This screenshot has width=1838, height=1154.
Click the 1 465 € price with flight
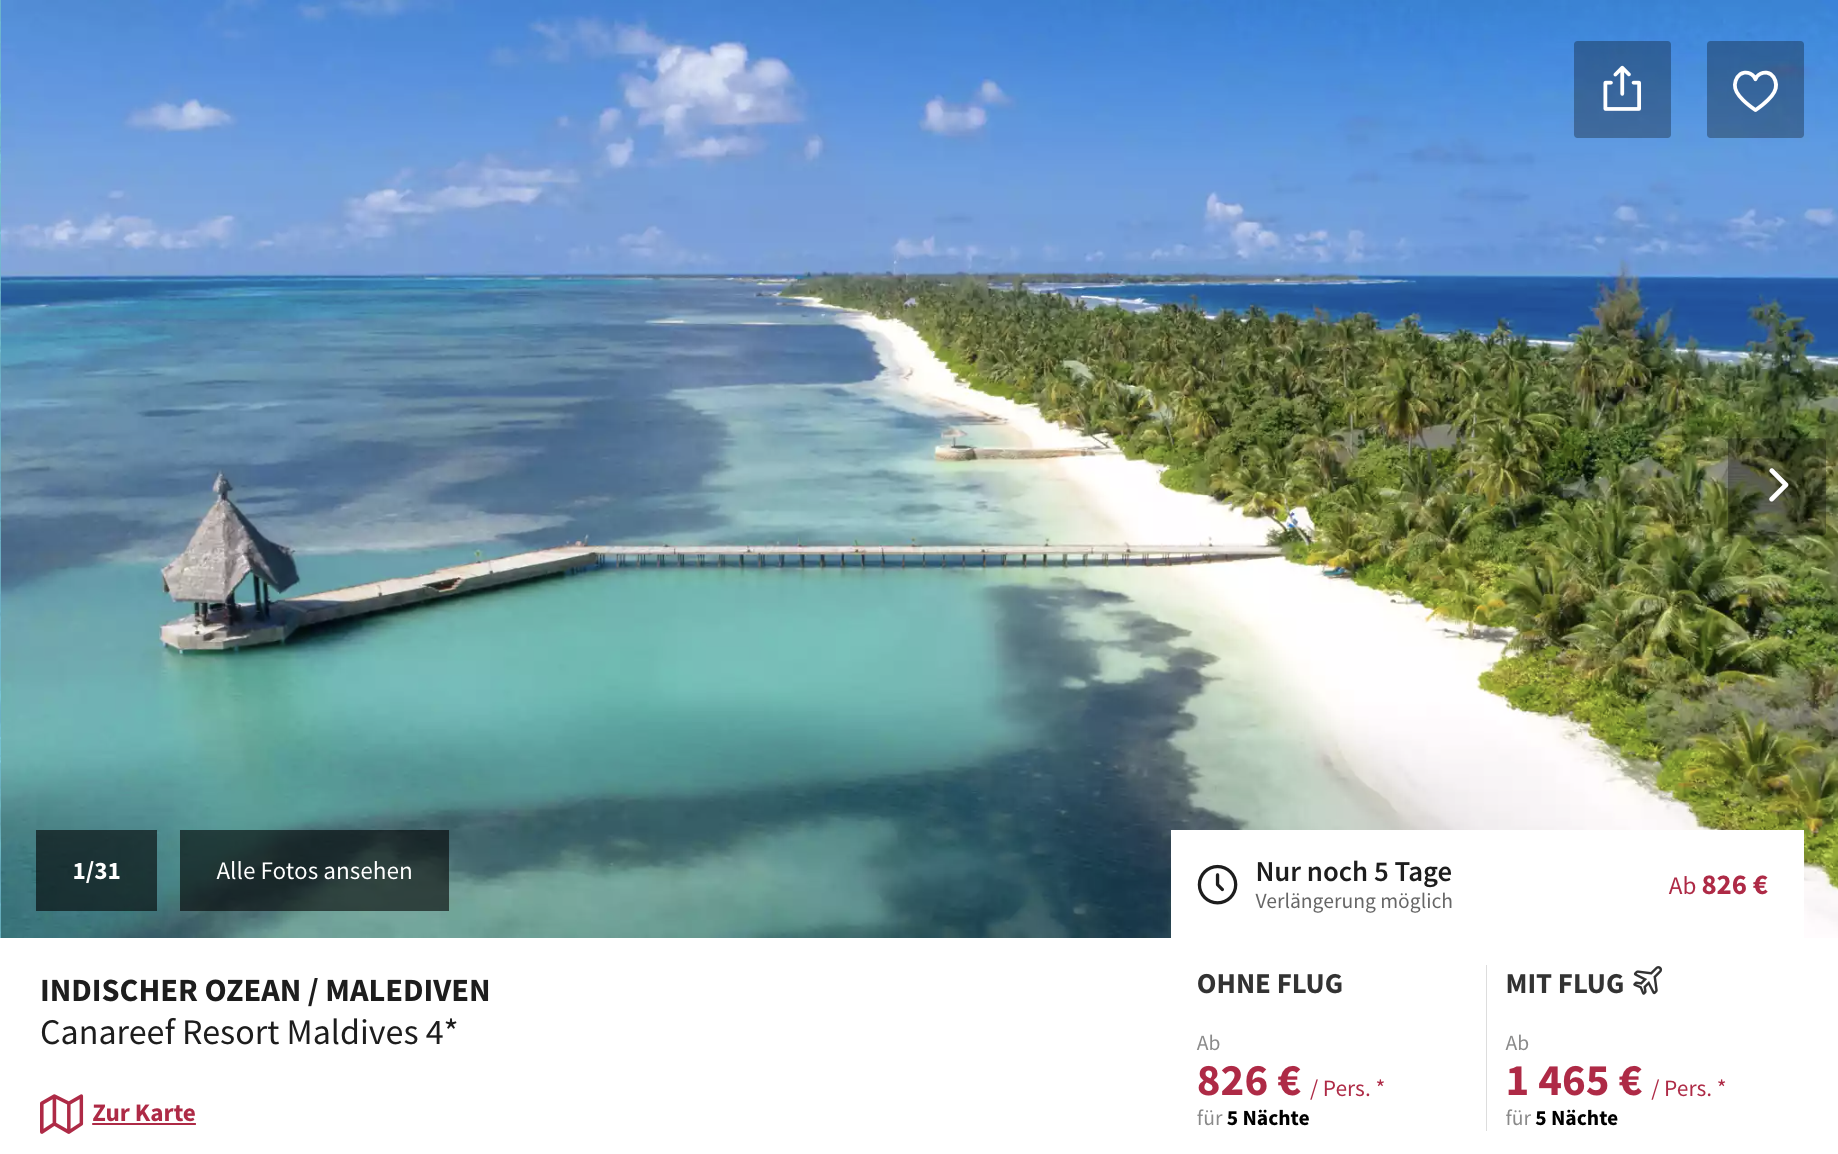coord(1574,1081)
